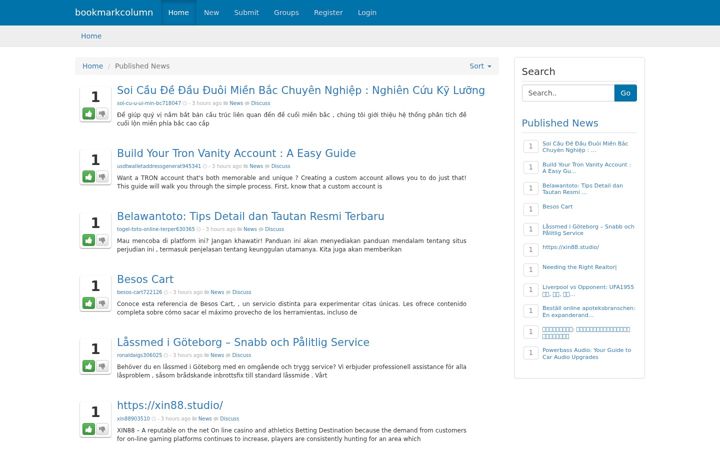Open the https://xin88.studio/ headline
This screenshot has width=720, height=450.
click(x=170, y=405)
